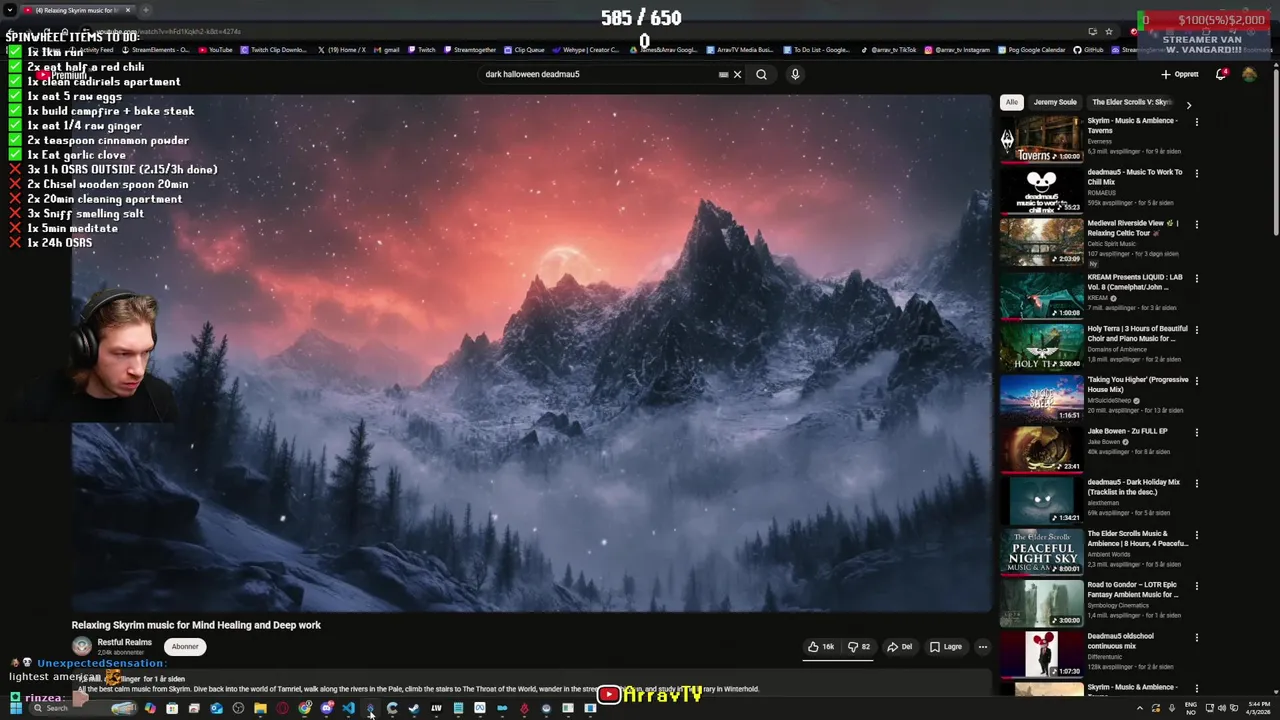1280x720 pixels.
Task: Open options menu for KREAM Presents LIQUID video
Action: click(x=1196, y=278)
